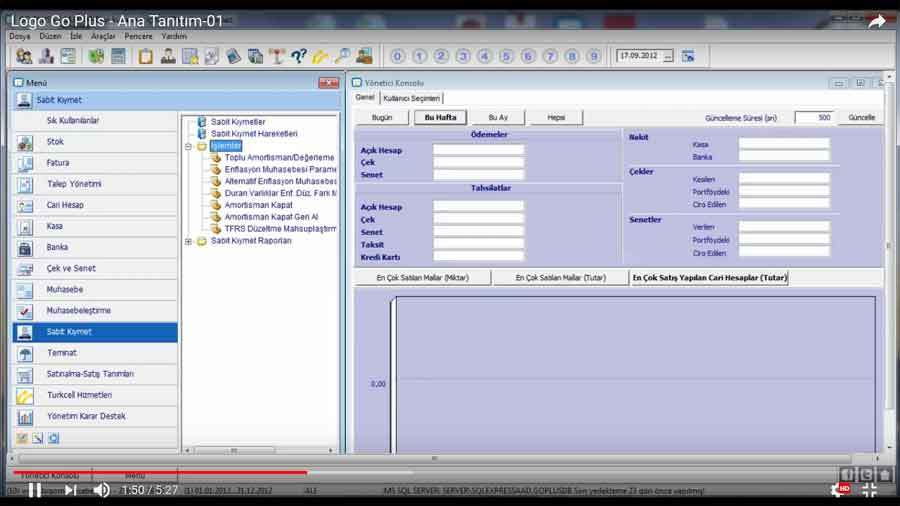Open the date dropdown showing 17.09.2012

click(668, 56)
